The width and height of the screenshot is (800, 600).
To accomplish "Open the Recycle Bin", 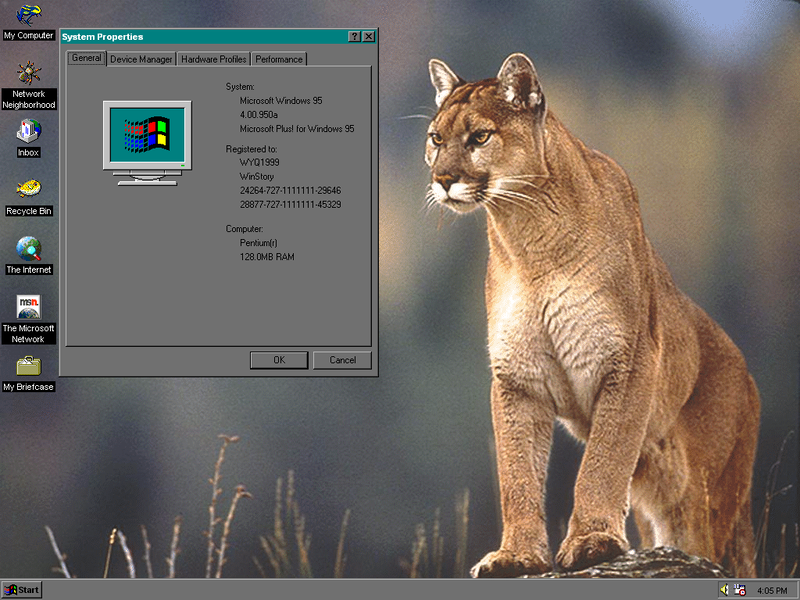I will tap(27, 192).
